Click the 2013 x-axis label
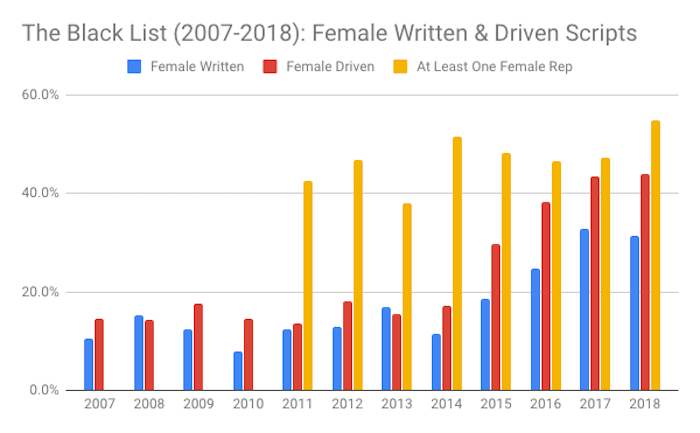The image size is (700, 433). tap(397, 404)
